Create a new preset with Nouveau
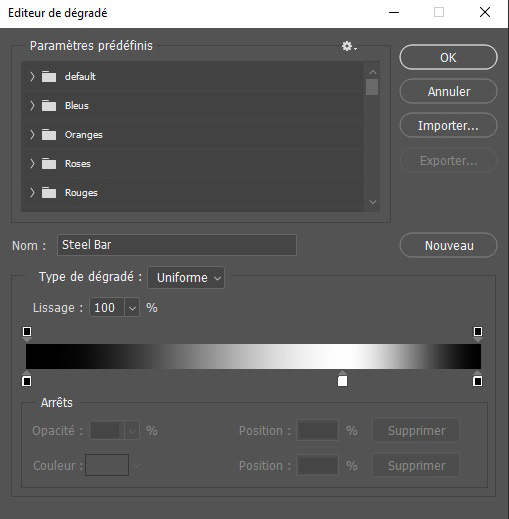The image size is (509, 519). click(448, 245)
